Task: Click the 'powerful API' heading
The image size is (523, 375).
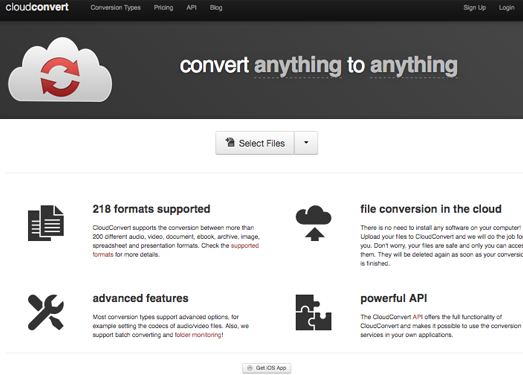Action: (x=394, y=298)
